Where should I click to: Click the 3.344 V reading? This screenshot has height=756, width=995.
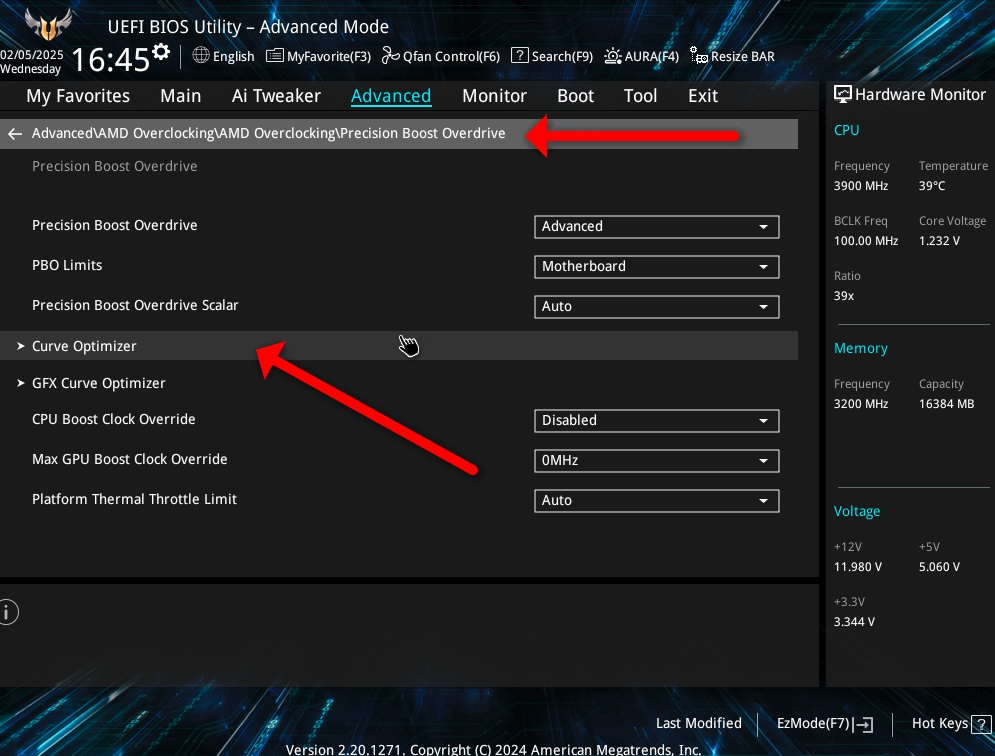854,622
